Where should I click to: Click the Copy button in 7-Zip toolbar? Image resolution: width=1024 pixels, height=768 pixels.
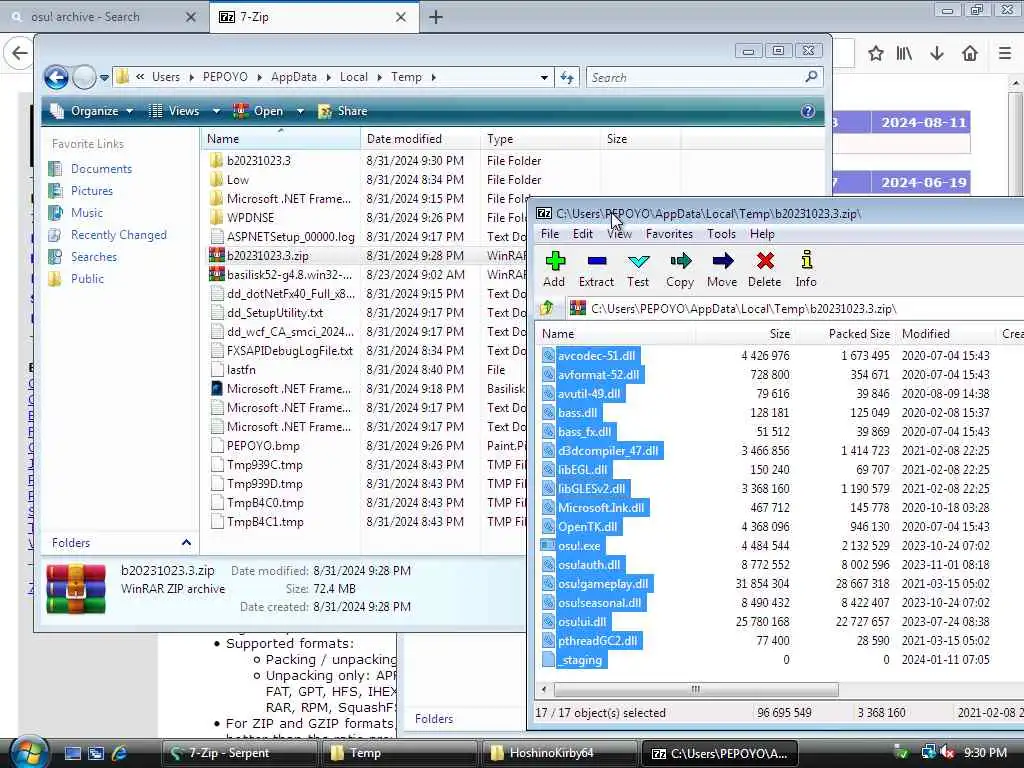click(x=680, y=269)
